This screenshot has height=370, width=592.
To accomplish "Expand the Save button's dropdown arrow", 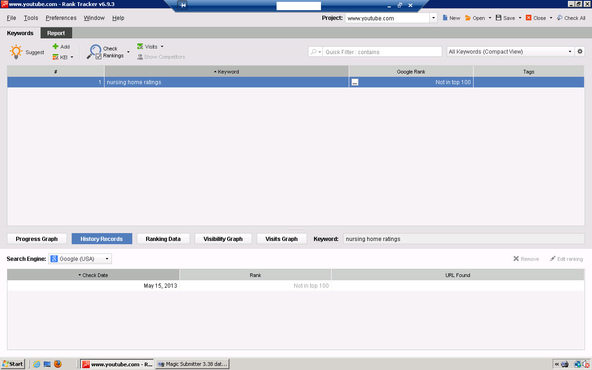I will (x=520, y=18).
